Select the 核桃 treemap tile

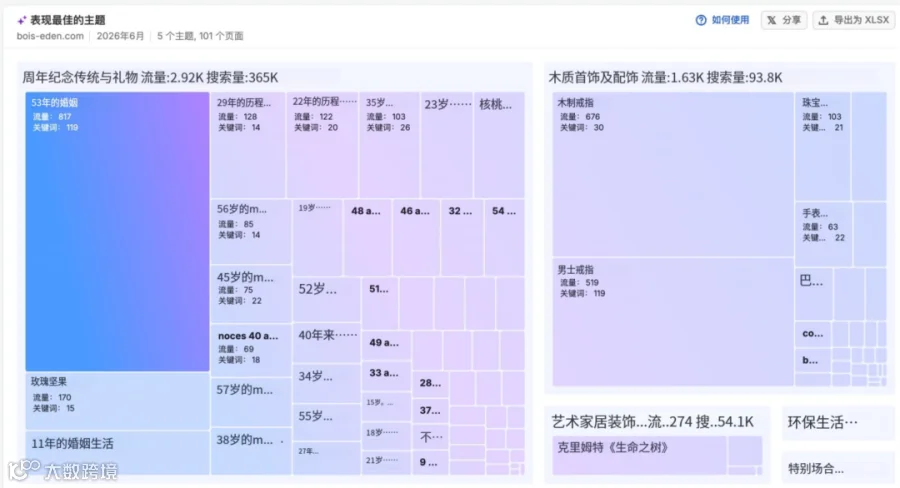point(499,145)
